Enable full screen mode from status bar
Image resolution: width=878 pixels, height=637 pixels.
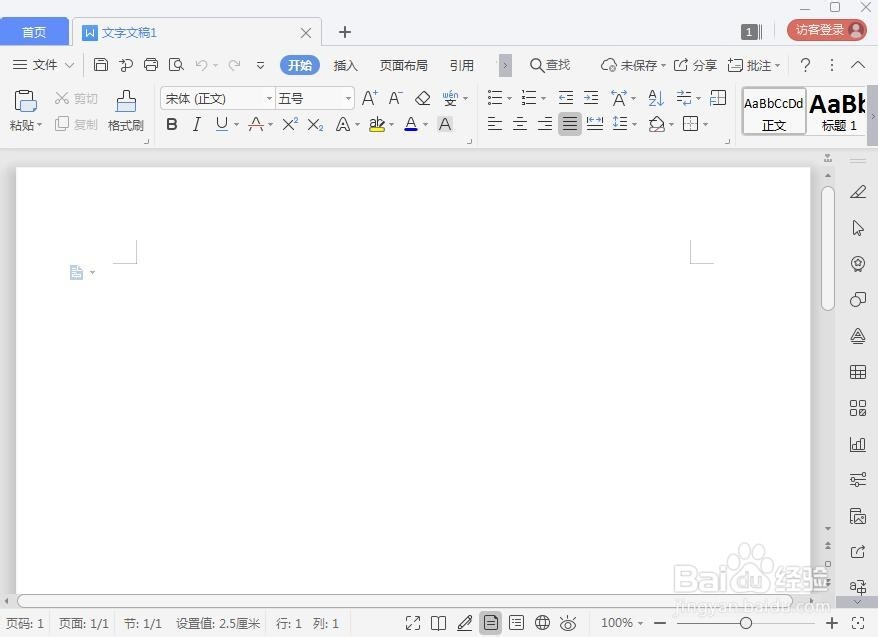pyautogui.click(x=413, y=622)
